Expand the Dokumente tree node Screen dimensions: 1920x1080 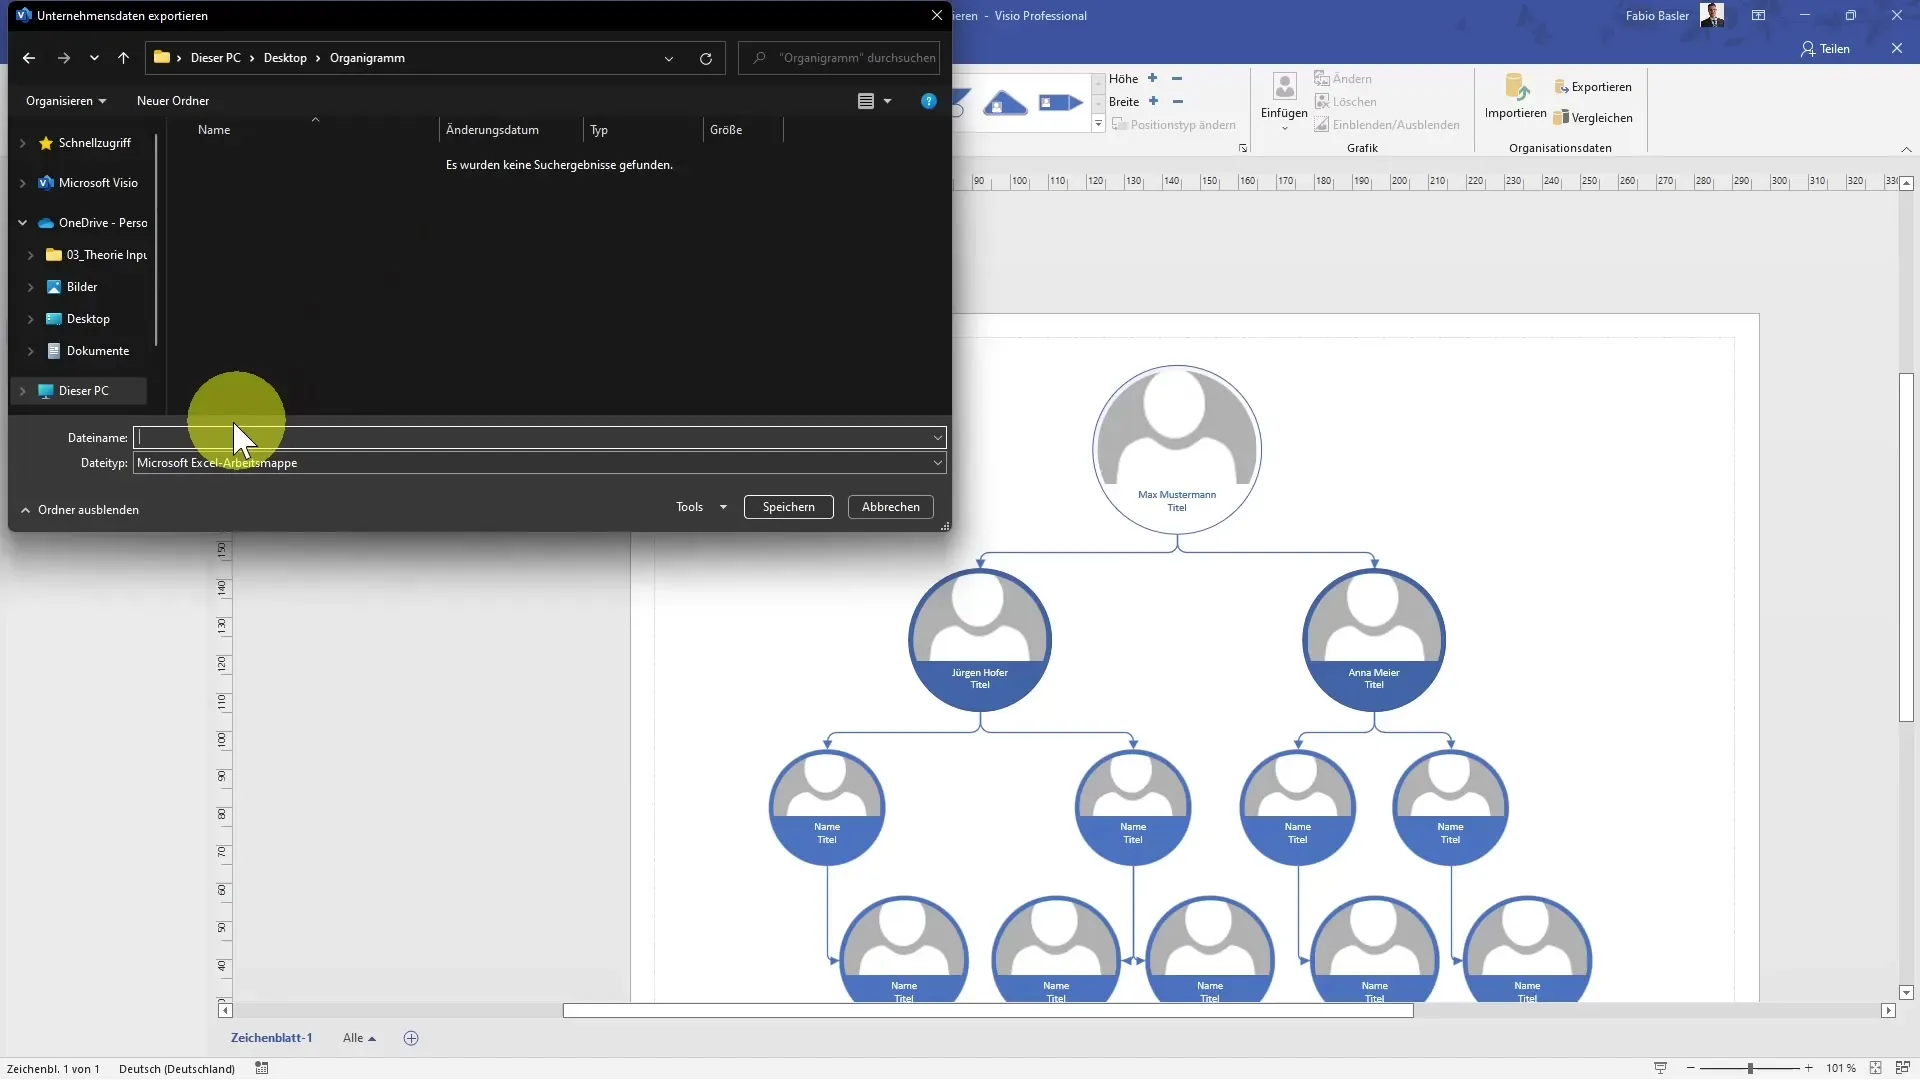(30, 351)
